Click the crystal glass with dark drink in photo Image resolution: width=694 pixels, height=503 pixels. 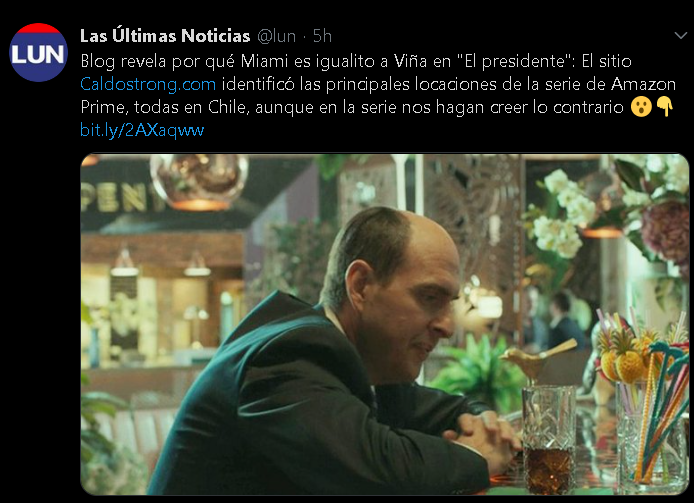click(x=549, y=440)
